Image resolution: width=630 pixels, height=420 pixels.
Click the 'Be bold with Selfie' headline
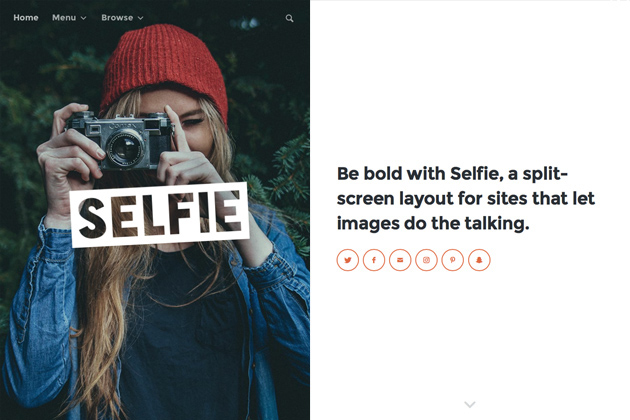click(466, 199)
